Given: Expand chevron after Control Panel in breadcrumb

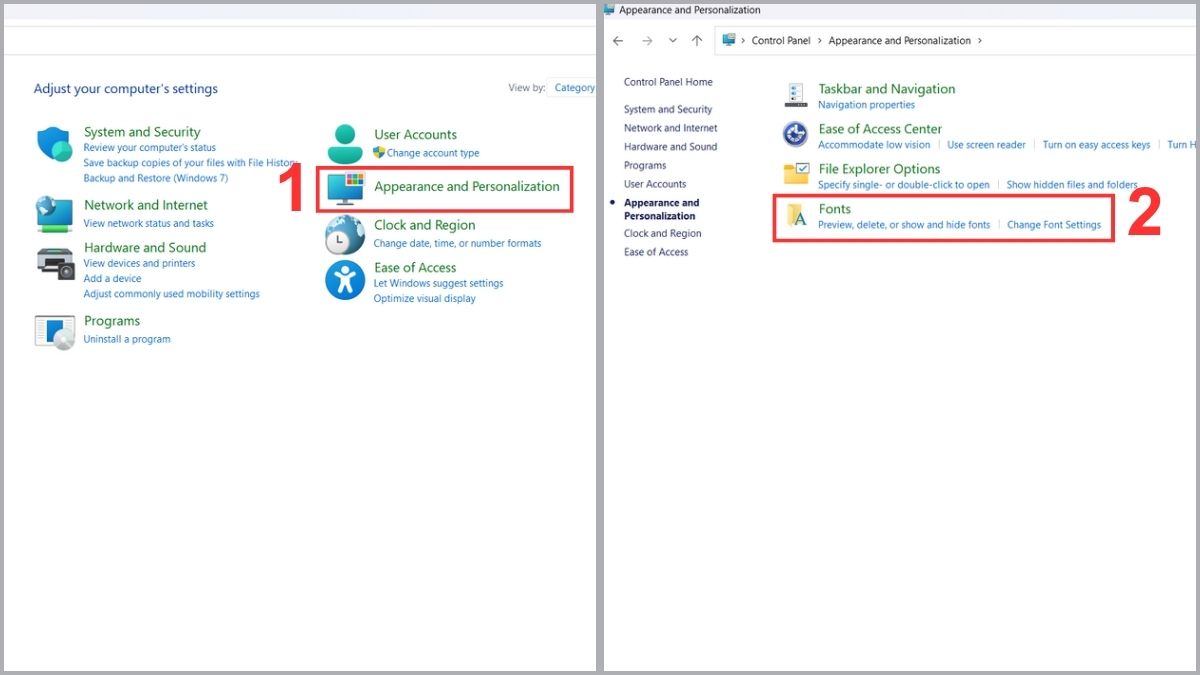Looking at the screenshot, I should pyautogui.click(x=820, y=41).
